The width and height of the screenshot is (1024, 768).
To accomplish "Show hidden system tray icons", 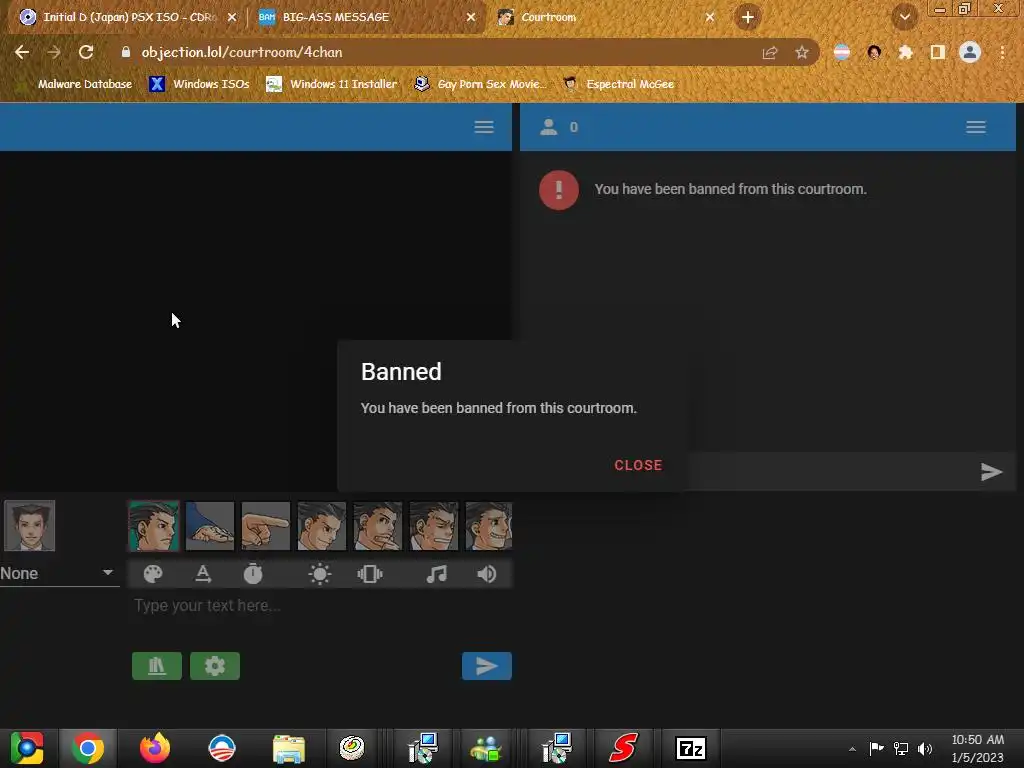I will [852, 749].
